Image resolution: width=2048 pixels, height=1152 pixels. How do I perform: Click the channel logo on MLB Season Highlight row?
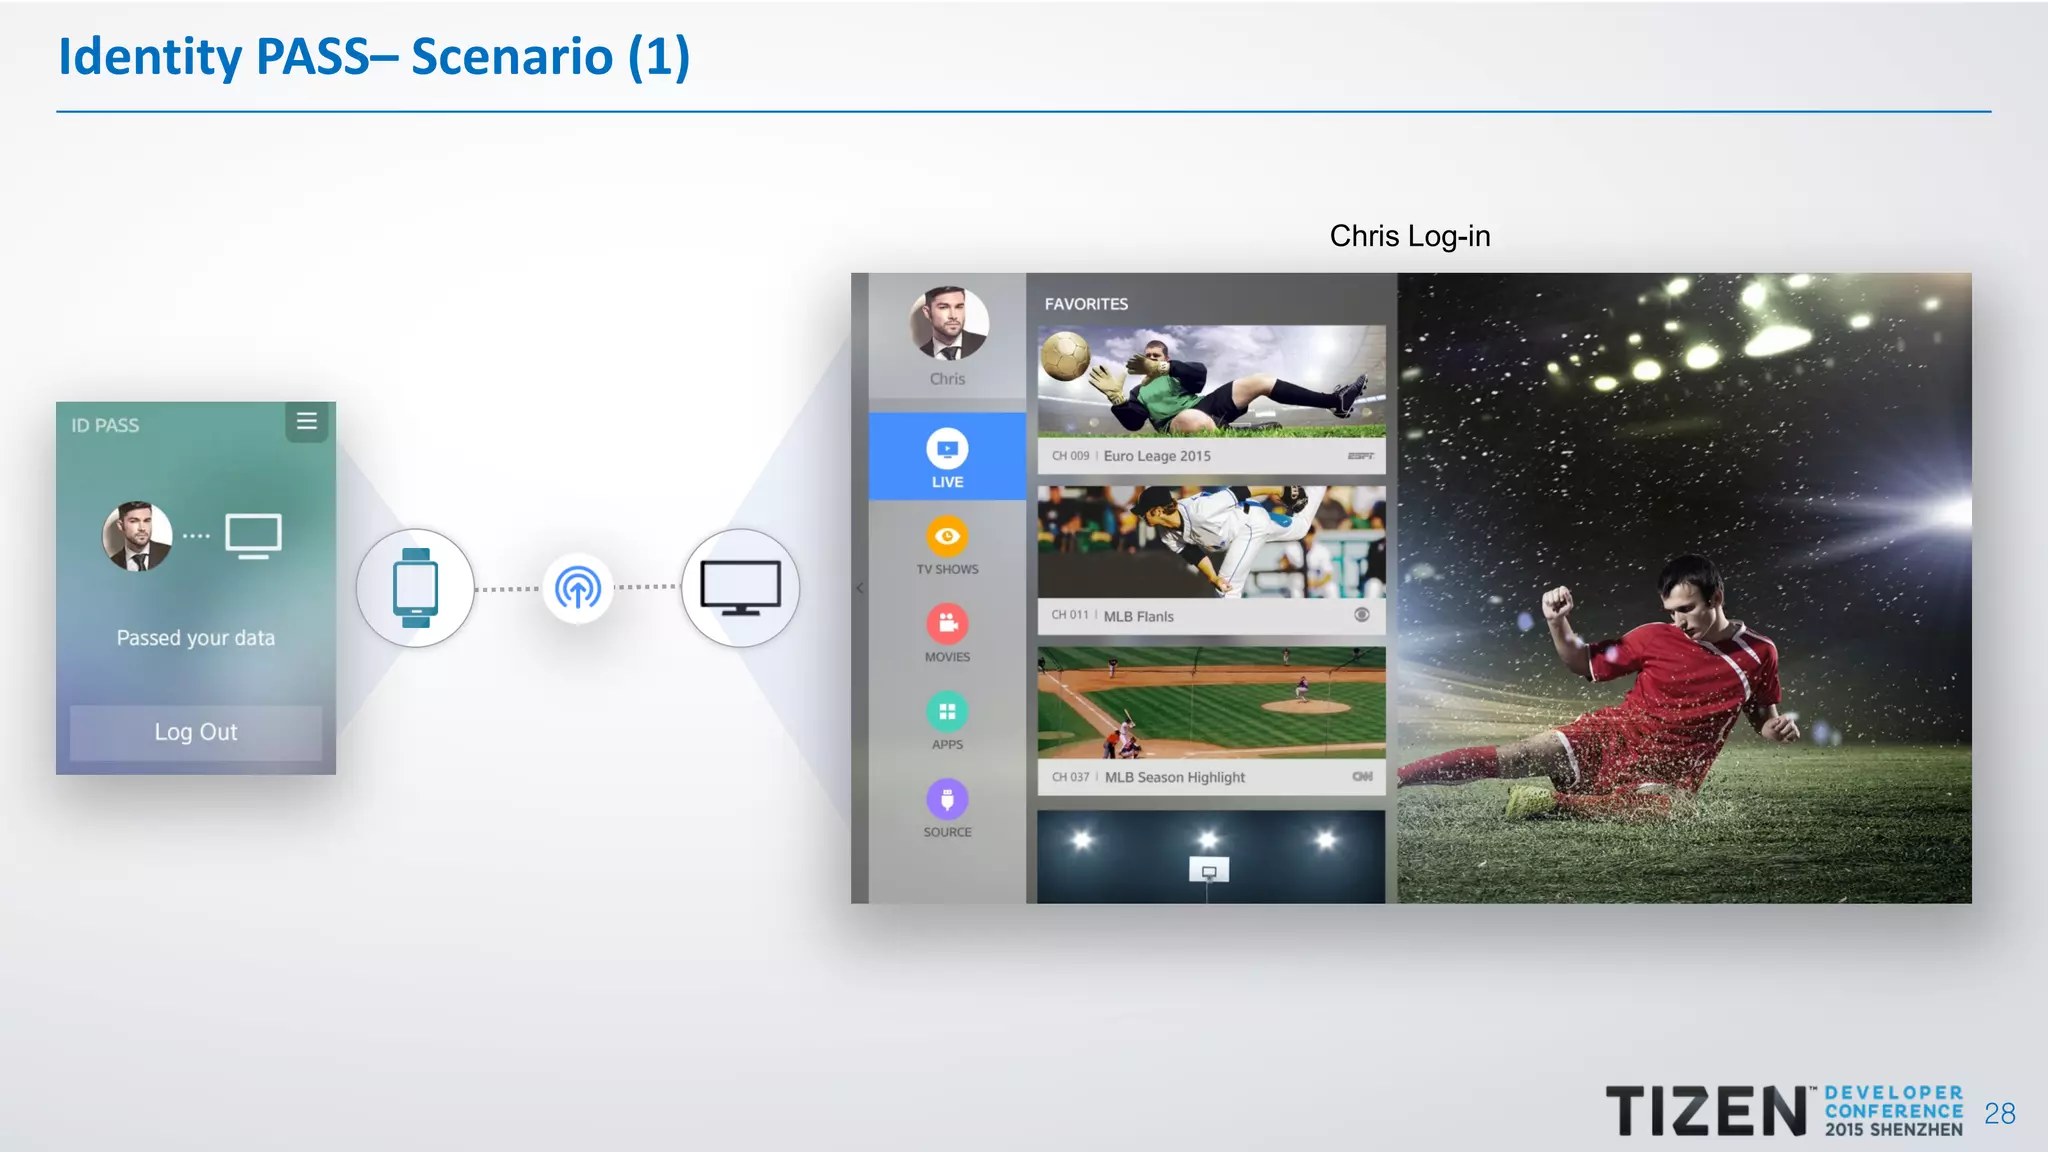1362,777
